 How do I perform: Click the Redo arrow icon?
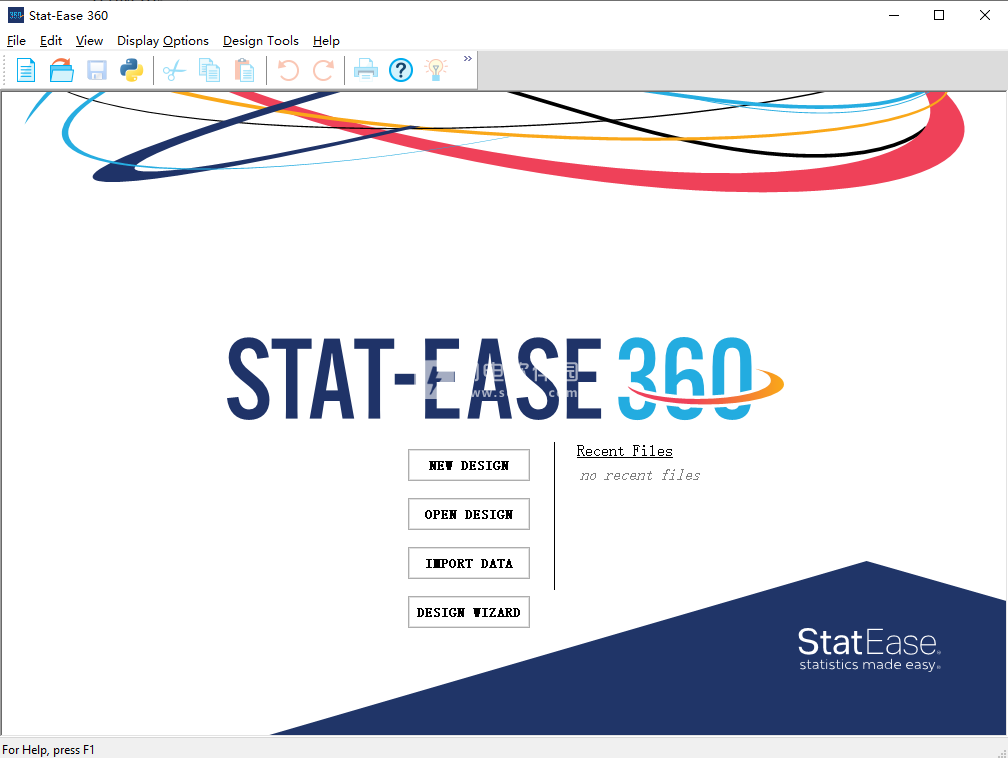(323, 70)
